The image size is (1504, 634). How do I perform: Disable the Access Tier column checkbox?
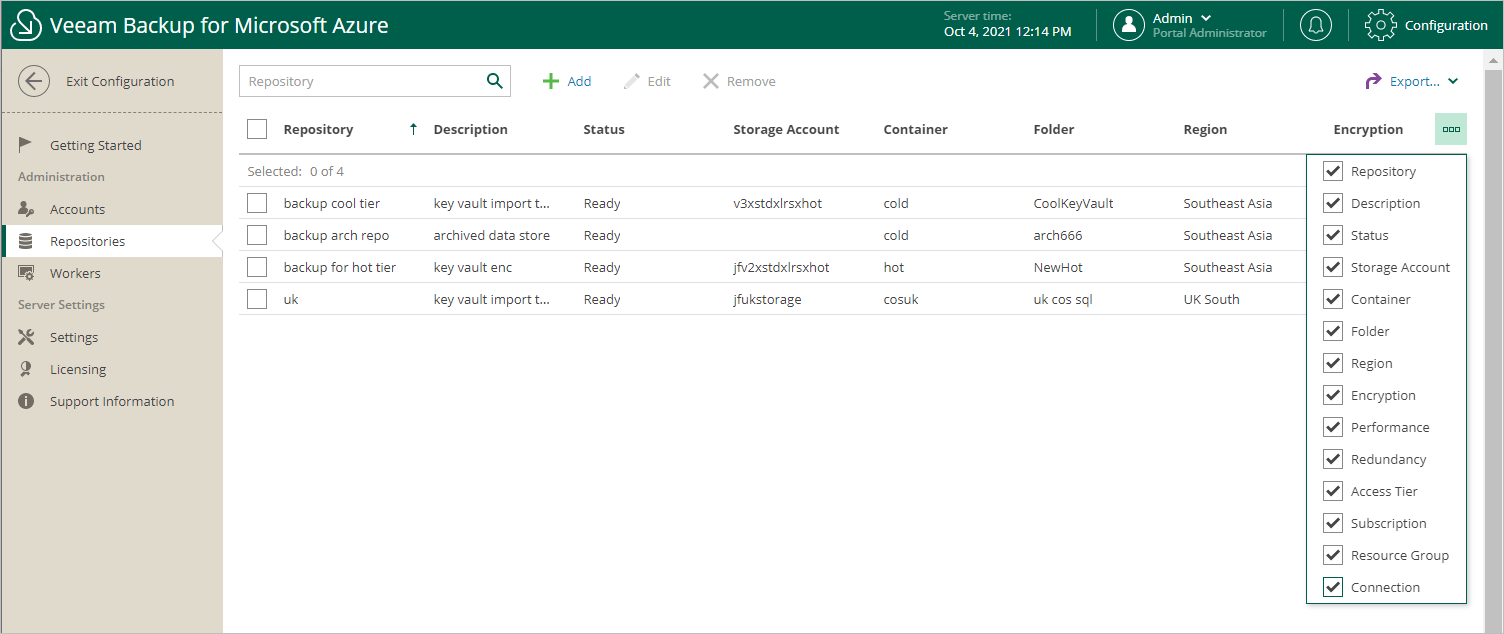pyautogui.click(x=1333, y=491)
